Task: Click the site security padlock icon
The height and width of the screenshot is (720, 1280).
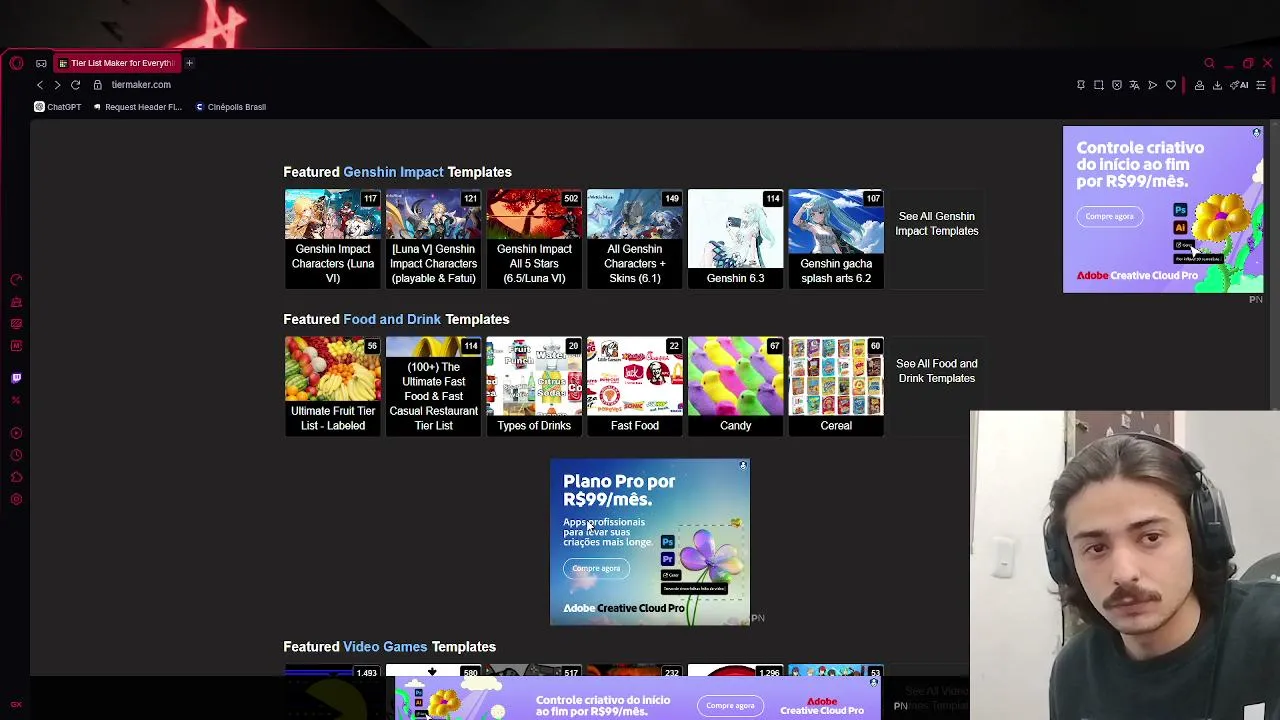Action: [x=98, y=85]
